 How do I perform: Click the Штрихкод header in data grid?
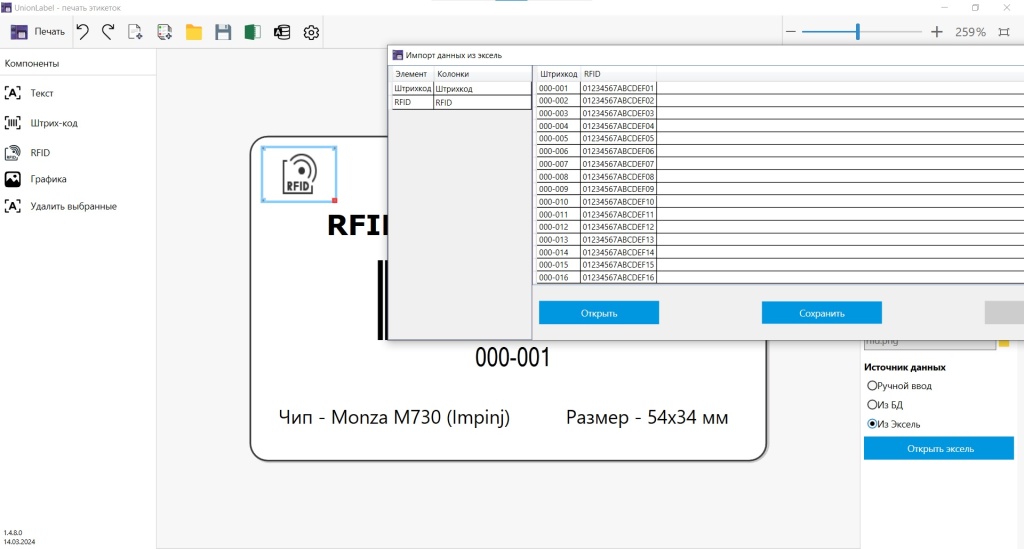click(x=558, y=74)
